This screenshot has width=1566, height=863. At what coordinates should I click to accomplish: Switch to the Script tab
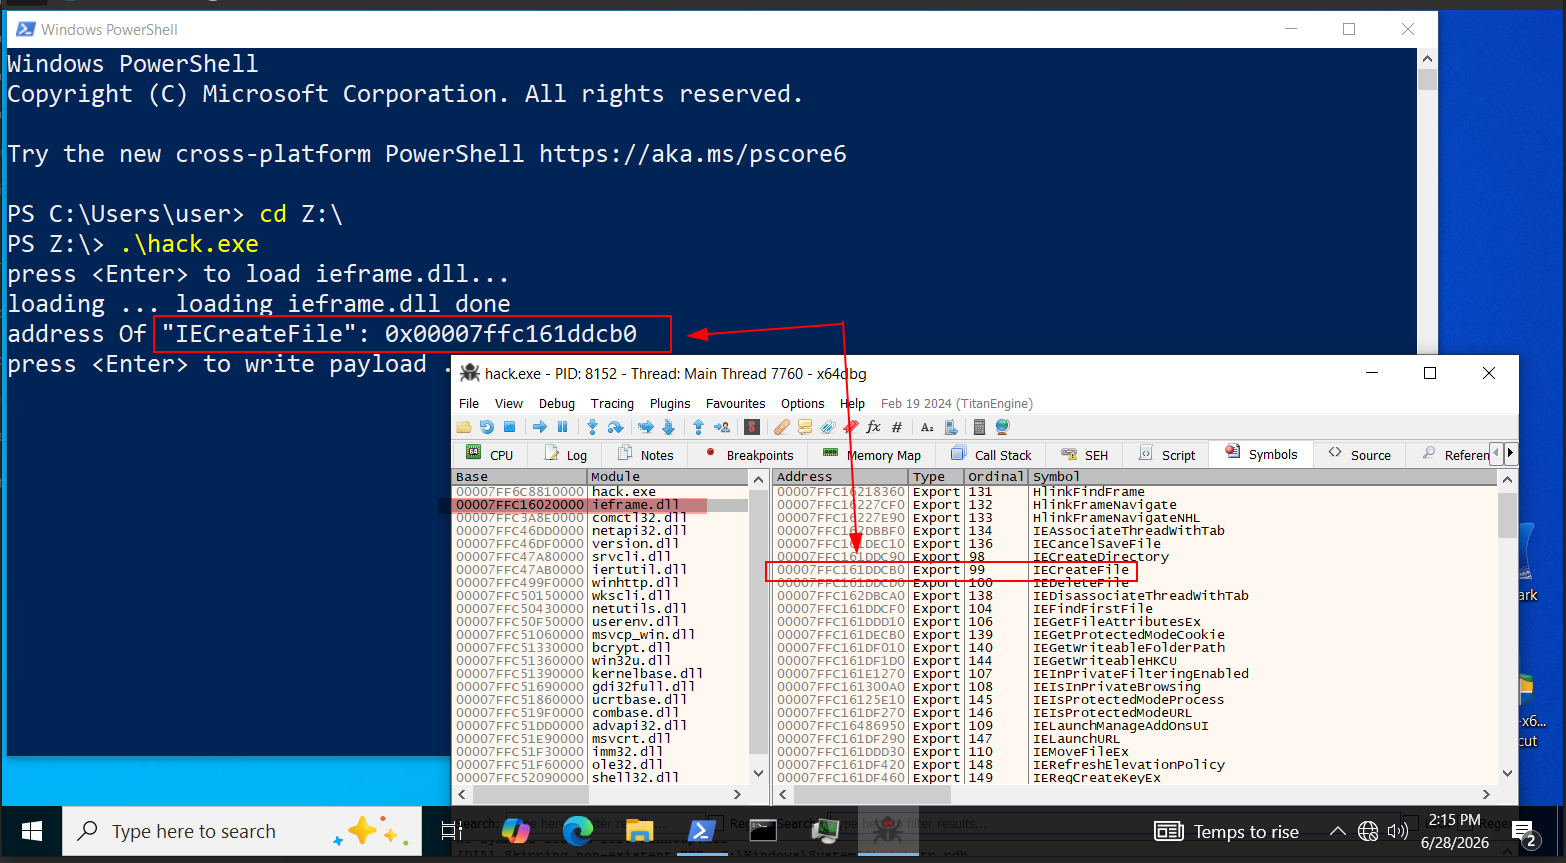1168,454
